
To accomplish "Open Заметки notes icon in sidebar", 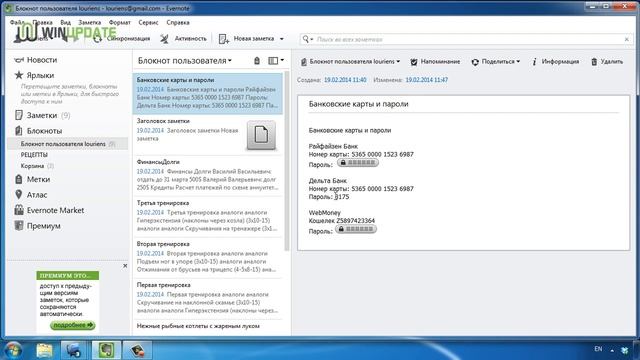I will [19, 115].
